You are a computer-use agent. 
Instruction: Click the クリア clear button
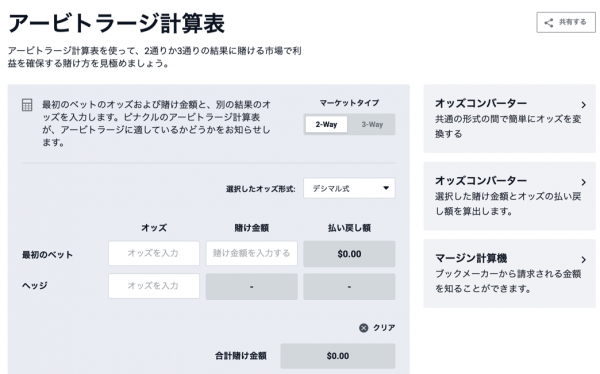point(377,328)
